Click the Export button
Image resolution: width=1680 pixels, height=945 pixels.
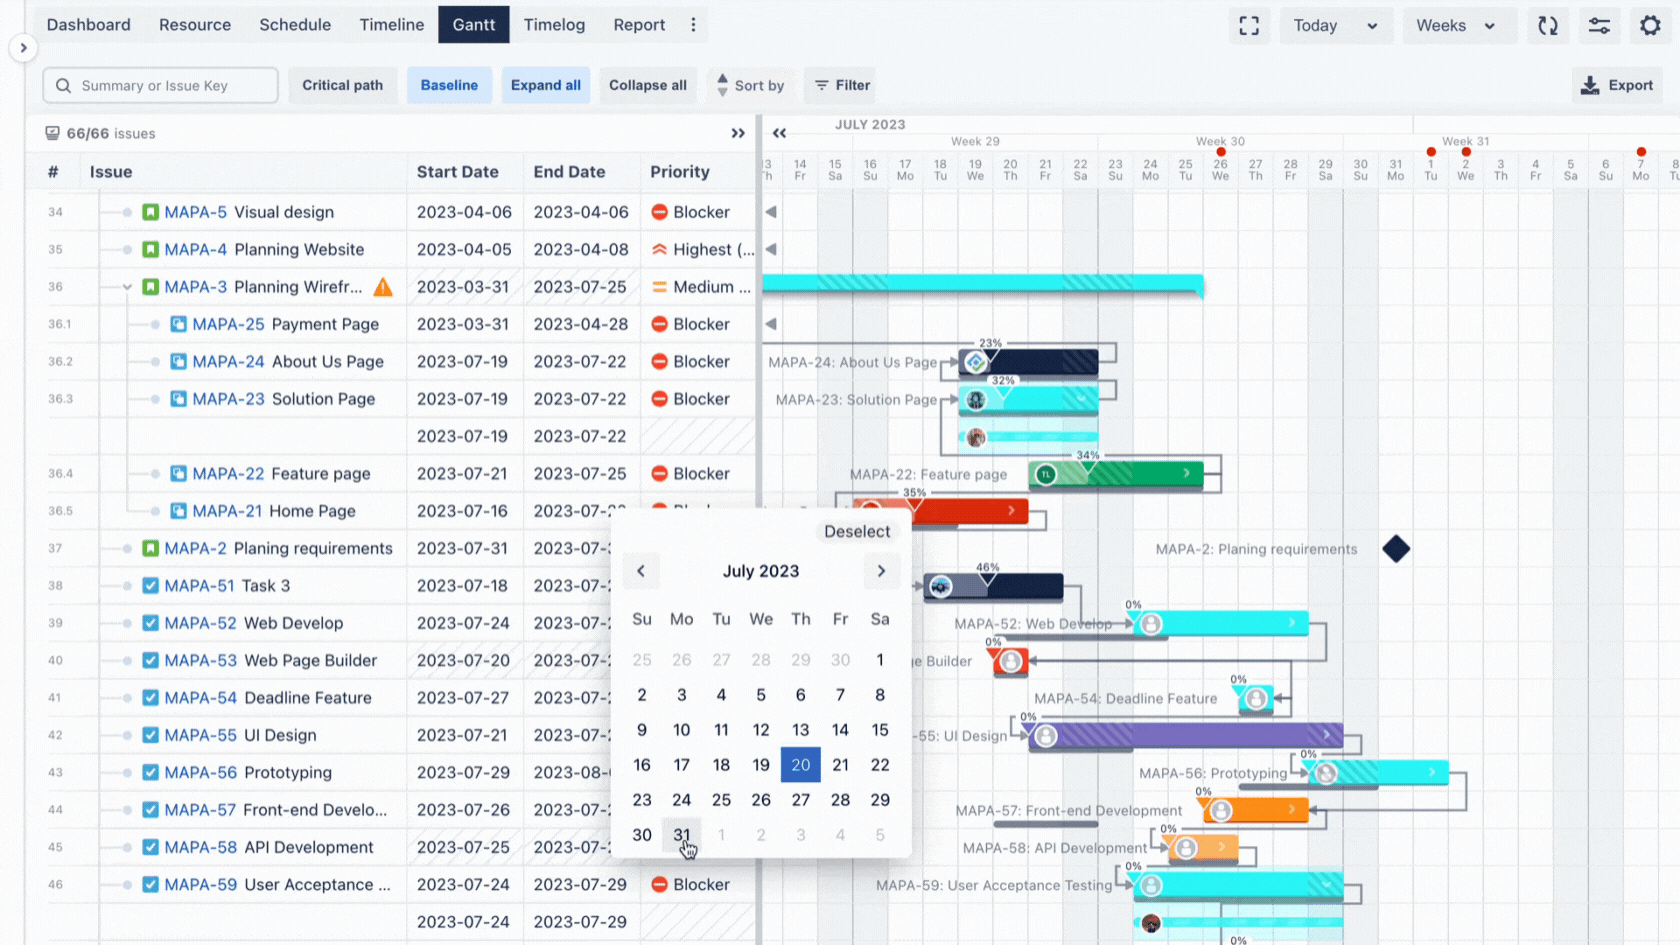tap(1617, 85)
